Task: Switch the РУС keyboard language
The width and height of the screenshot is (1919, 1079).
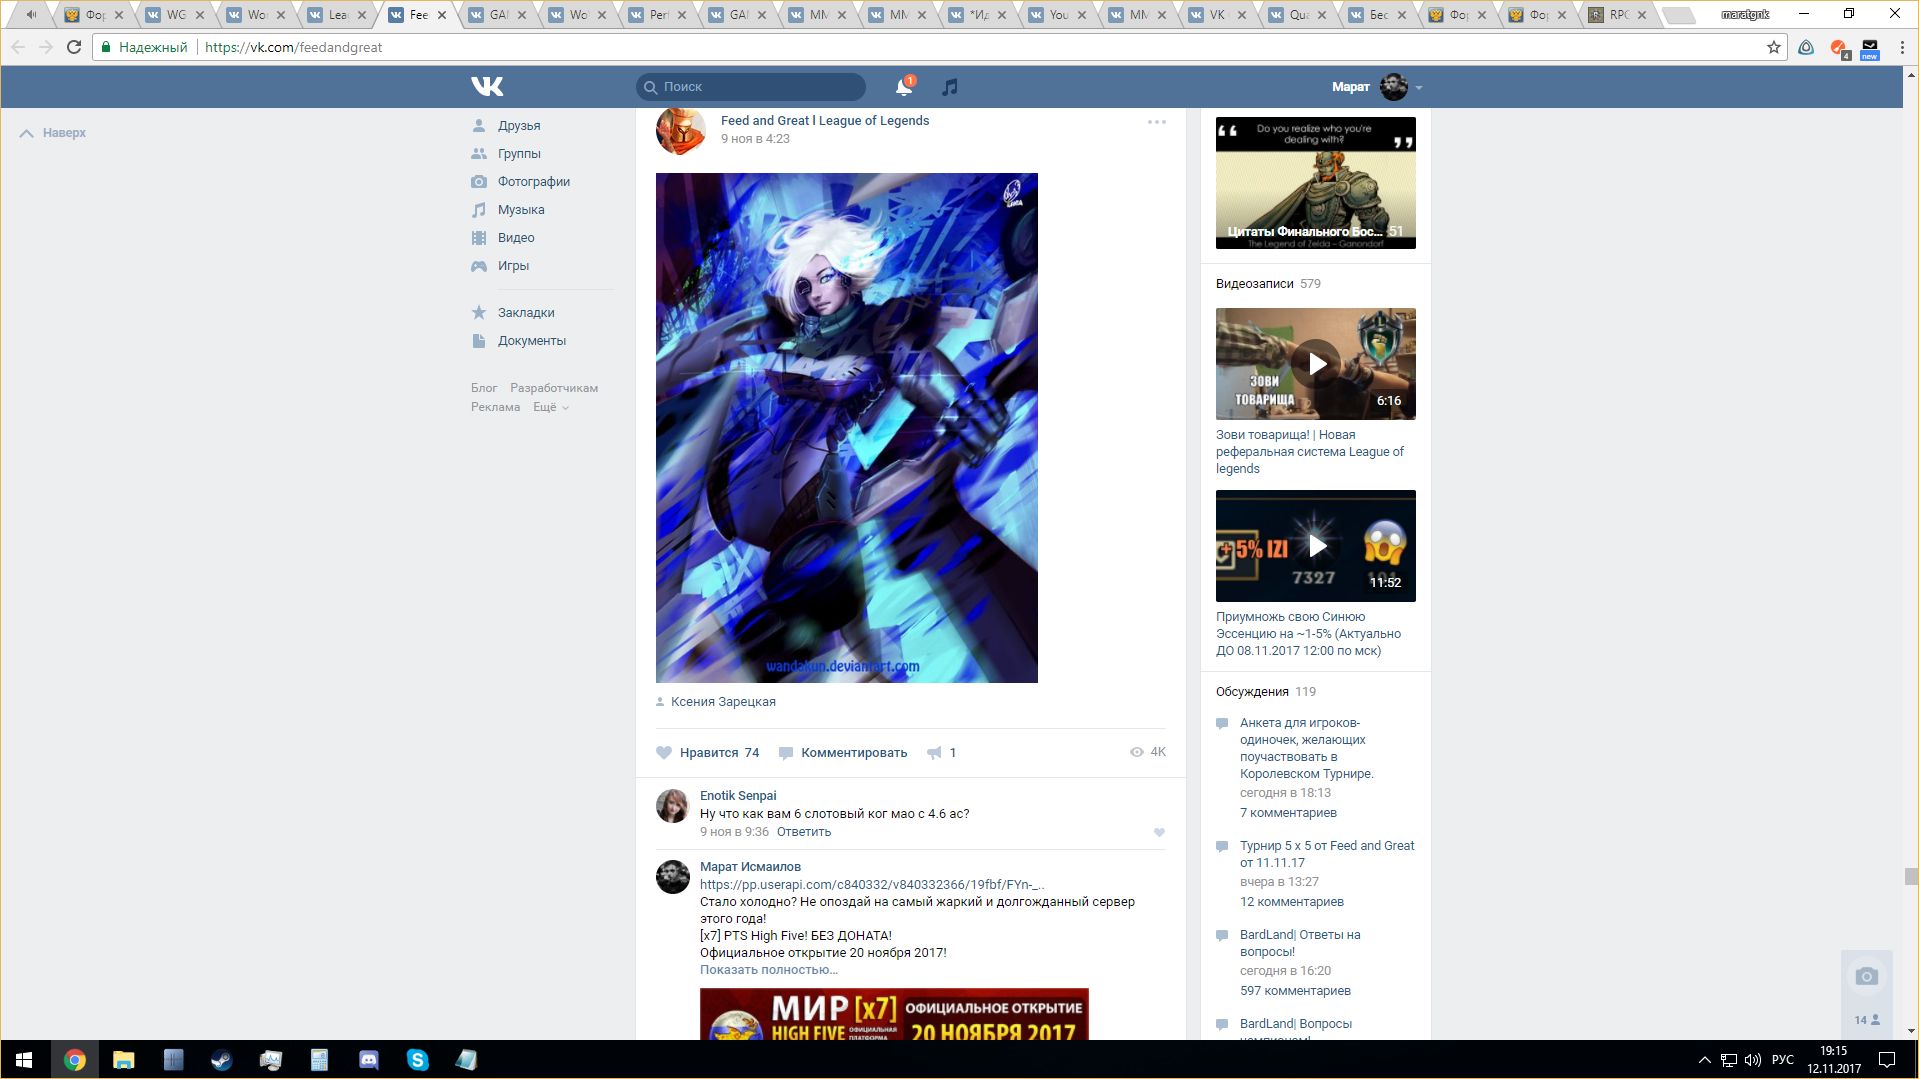Action: coord(1783,1060)
